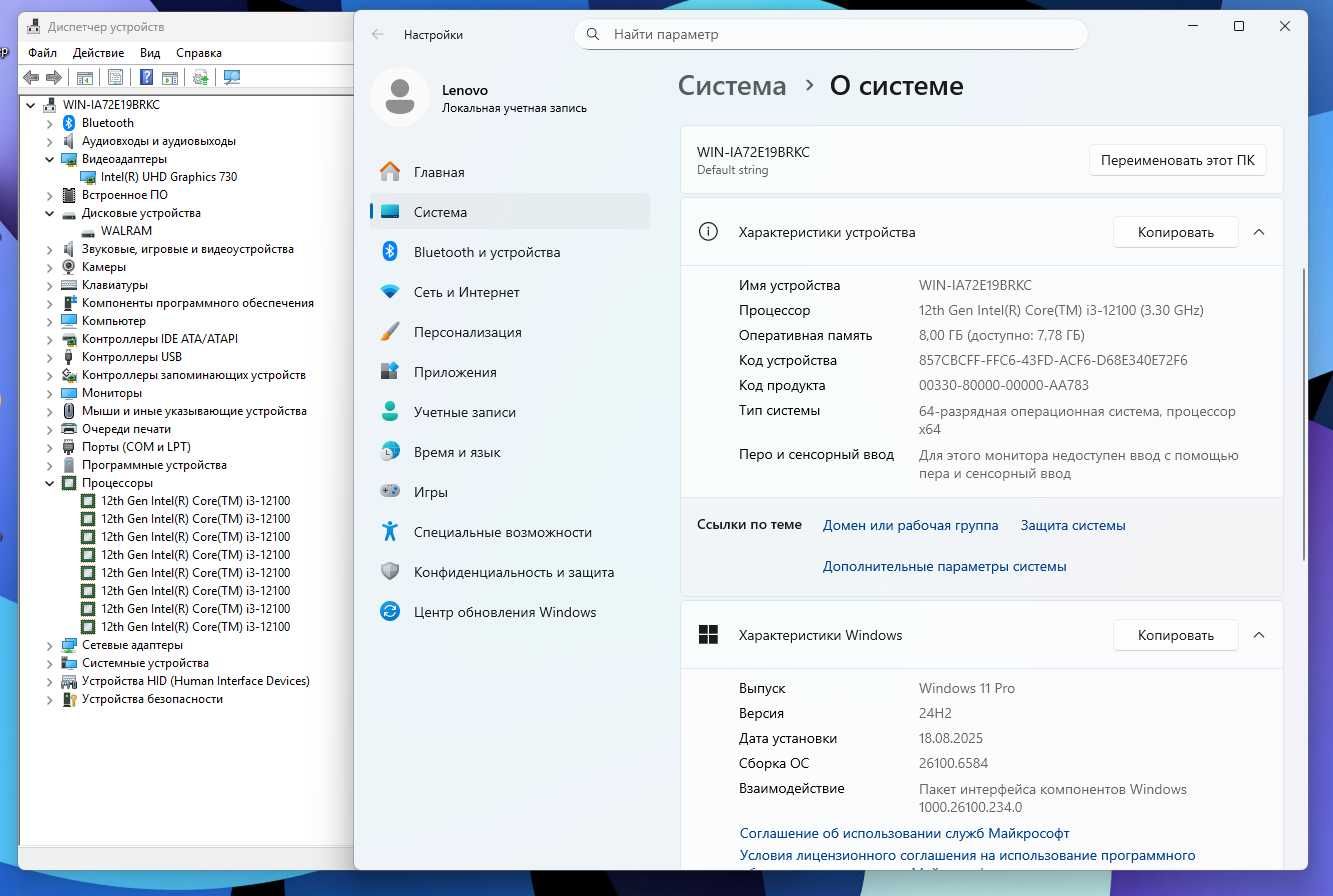Click the Back arrow in Device Manager toolbar
Viewport: 1333px width, 896px height.
[31, 77]
